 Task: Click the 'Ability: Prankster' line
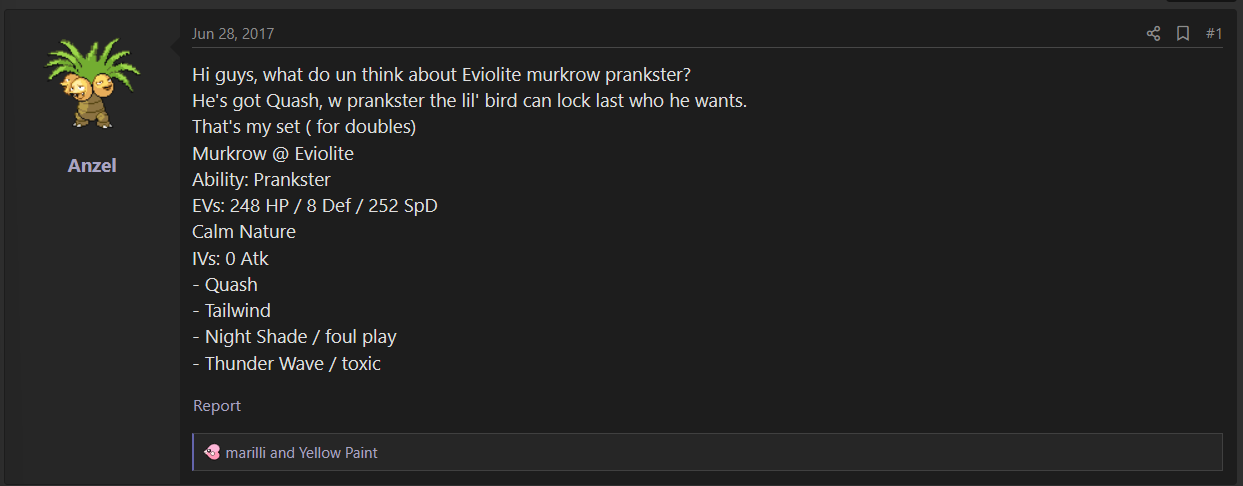[261, 180]
